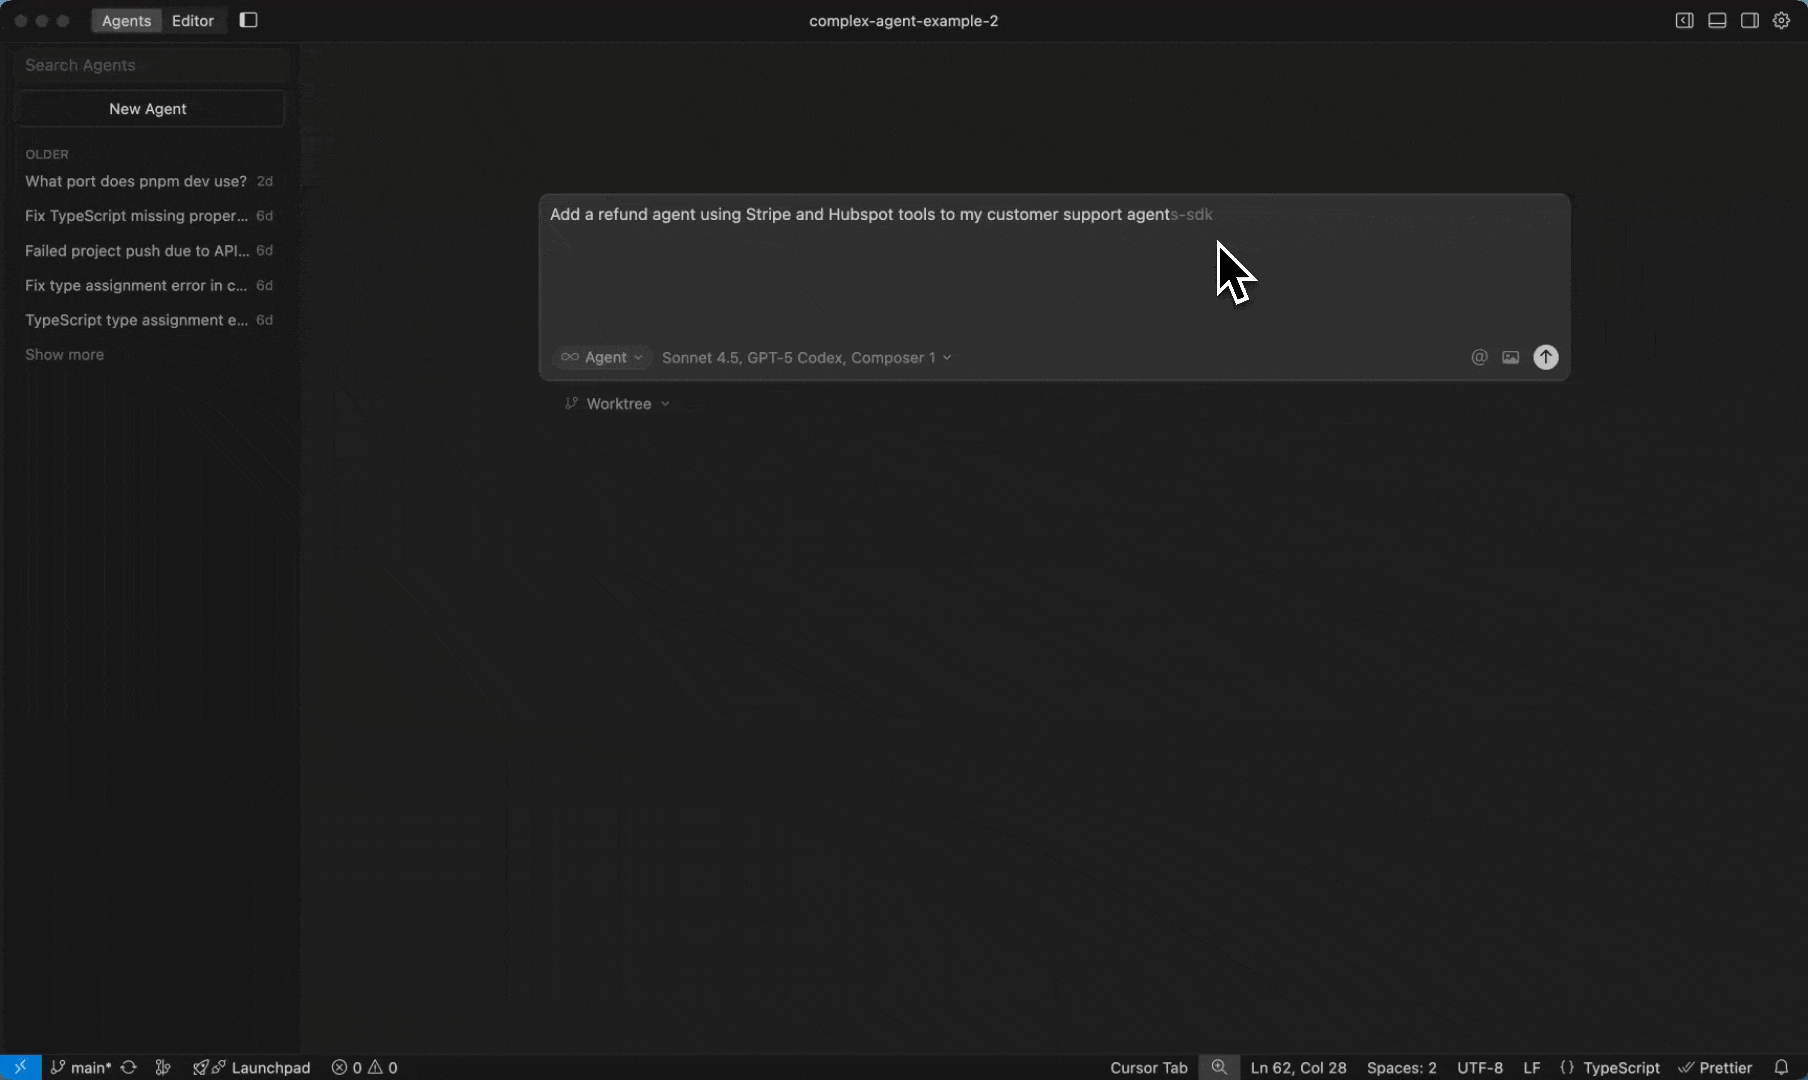Expand the model selector dropdown
This screenshot has height=1080, width=1808.
click(x=806, y=357)
